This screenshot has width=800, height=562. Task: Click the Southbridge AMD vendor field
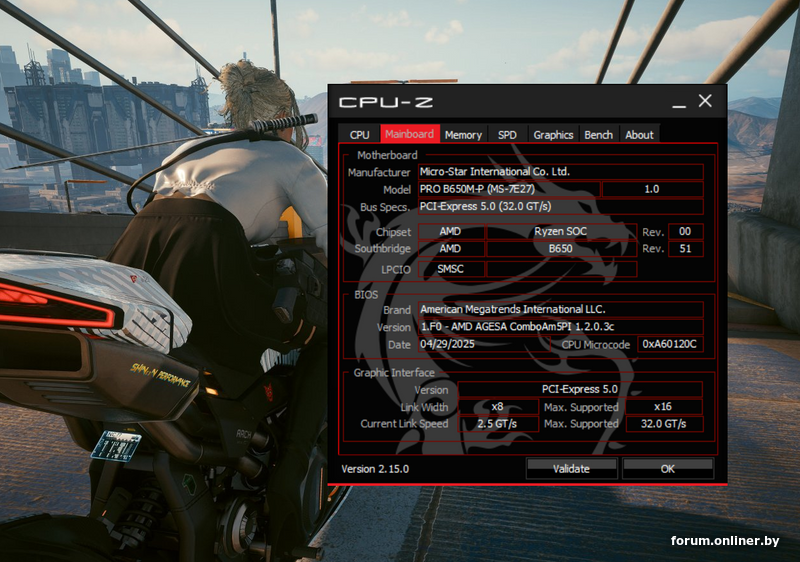point(452,249)
